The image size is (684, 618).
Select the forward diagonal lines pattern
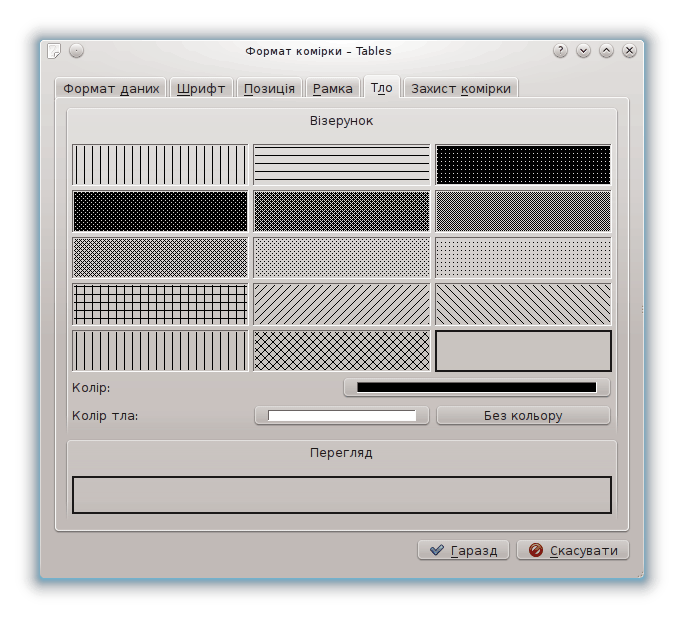341,304
